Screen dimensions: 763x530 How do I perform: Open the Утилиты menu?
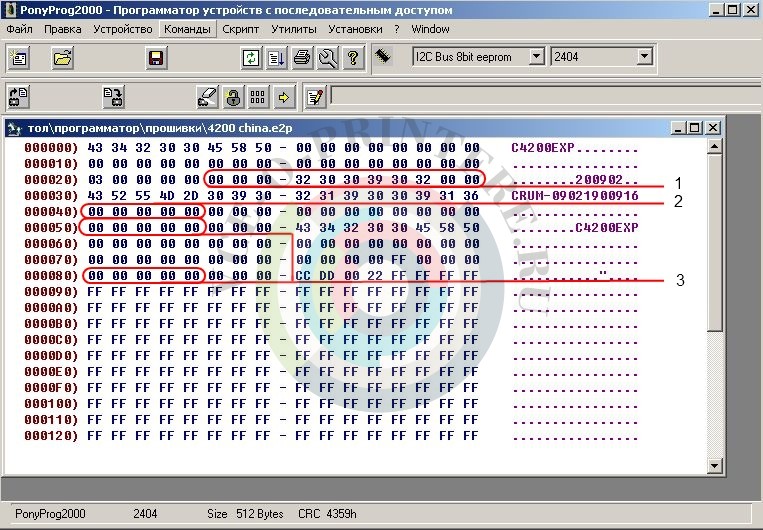click(294, 29)
